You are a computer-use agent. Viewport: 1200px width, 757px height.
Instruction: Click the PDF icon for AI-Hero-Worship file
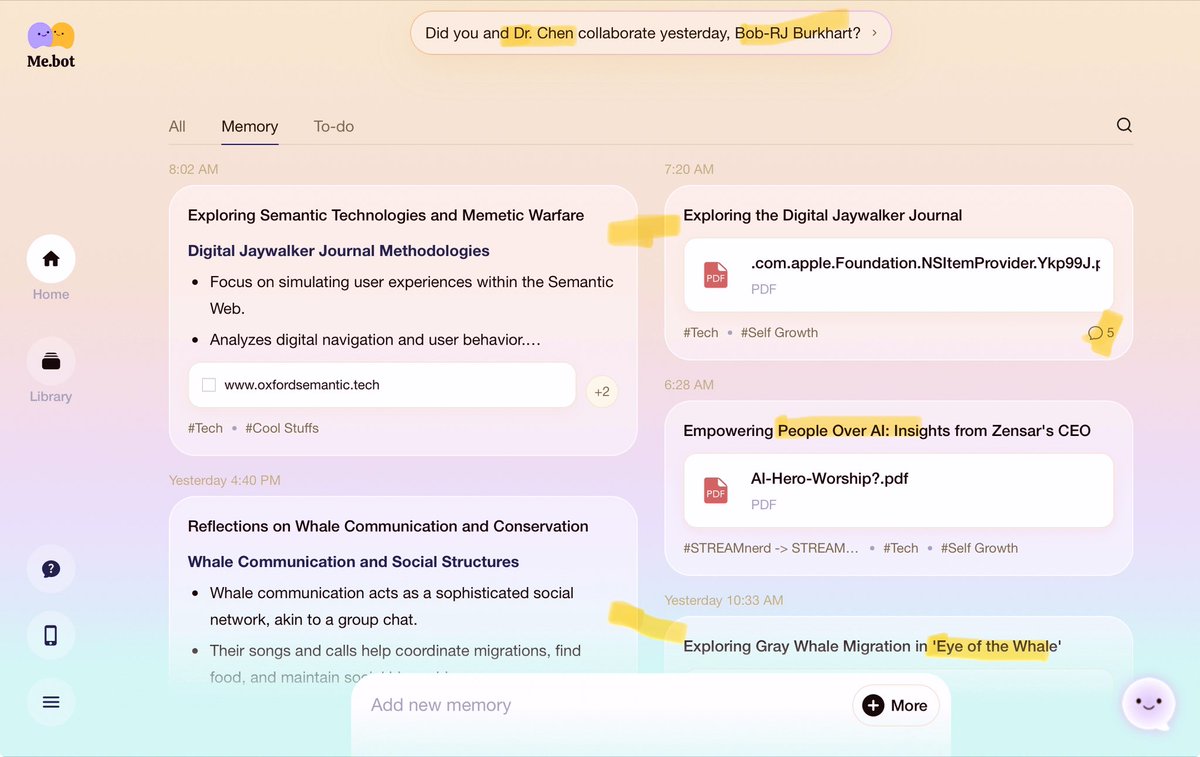pos(716,490)
